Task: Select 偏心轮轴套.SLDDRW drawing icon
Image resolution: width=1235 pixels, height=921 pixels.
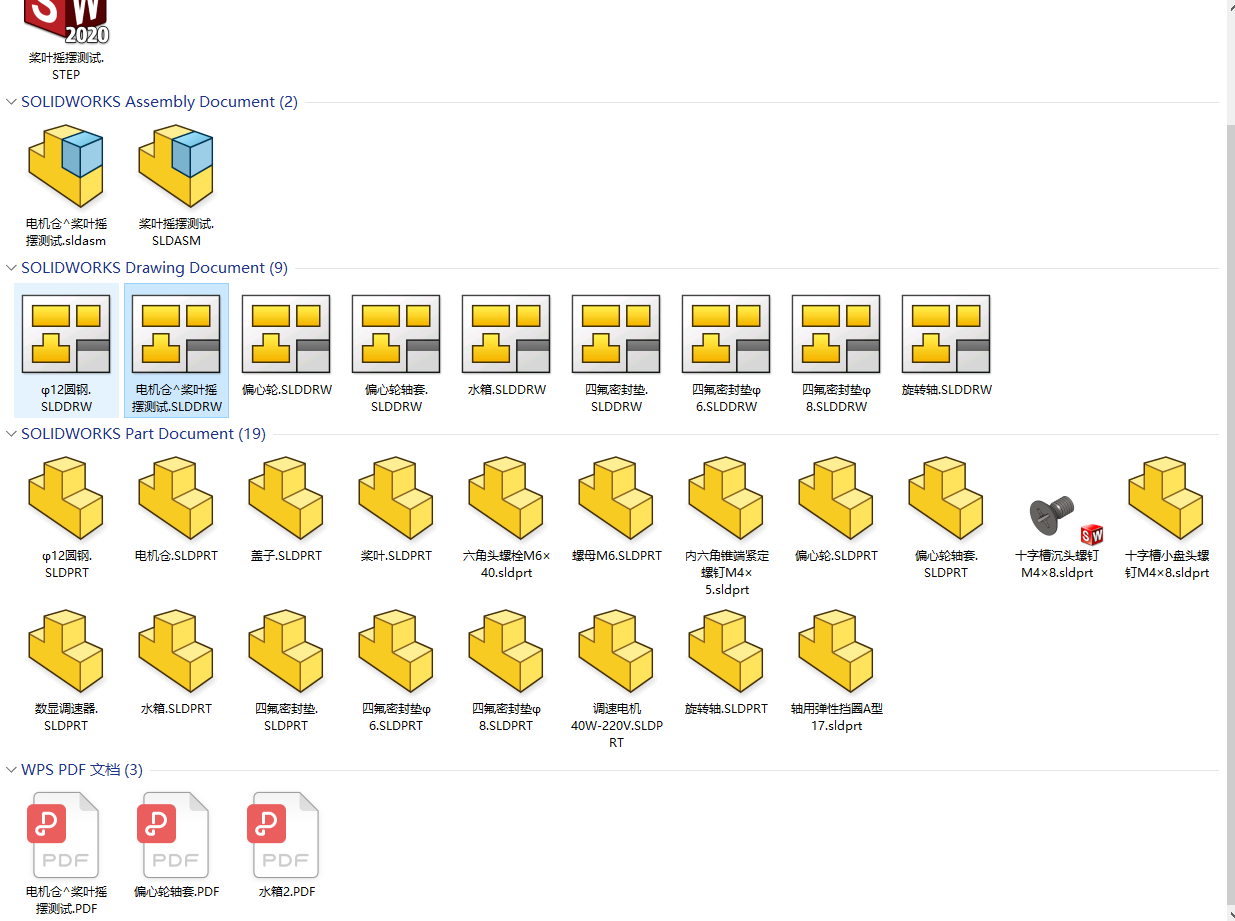Action: (x=396, y=335)
